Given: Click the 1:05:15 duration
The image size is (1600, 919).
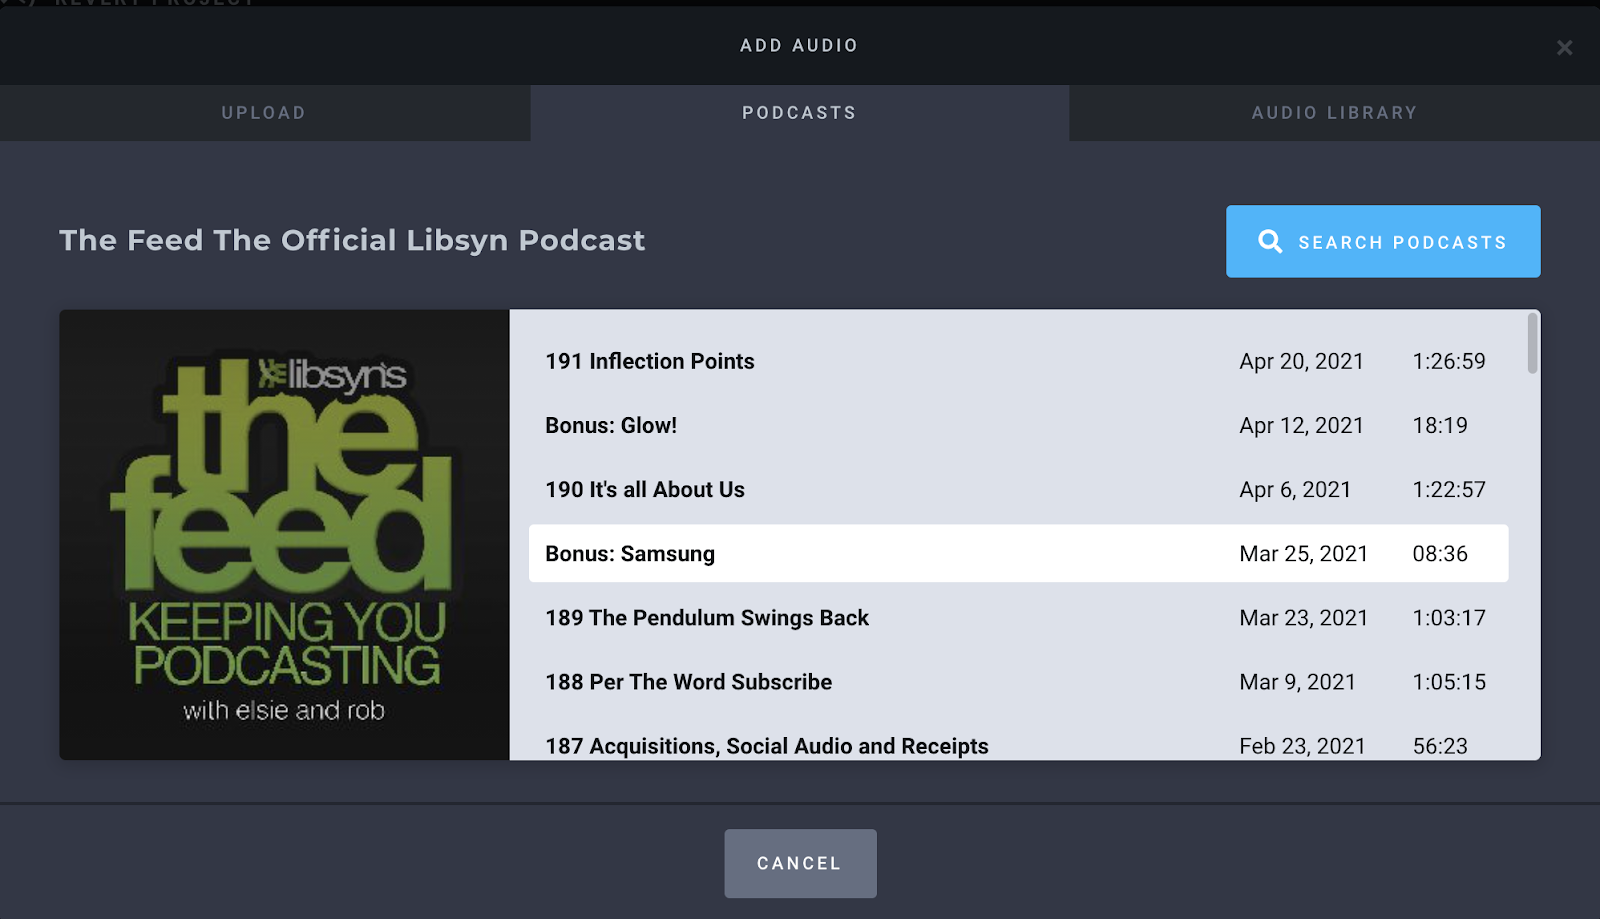Looking at the screenshot, I should tap(1449, 681).
